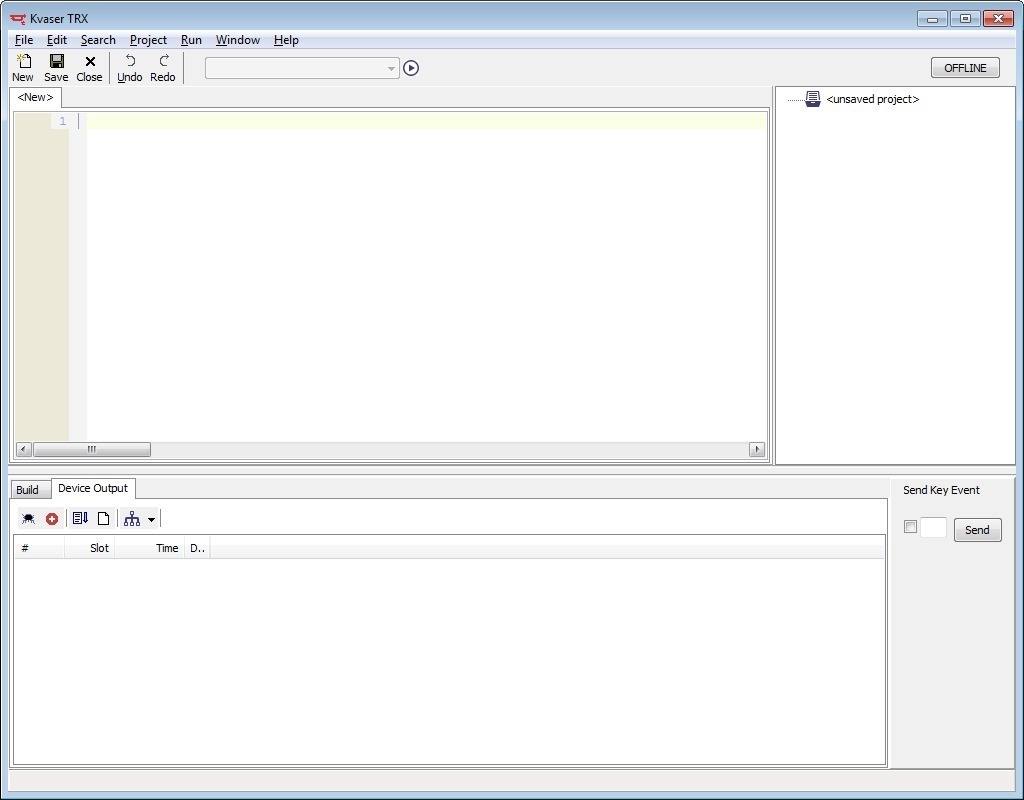Open the Run menu
Screen dimensions: 1024x800
tap(191, 40)
